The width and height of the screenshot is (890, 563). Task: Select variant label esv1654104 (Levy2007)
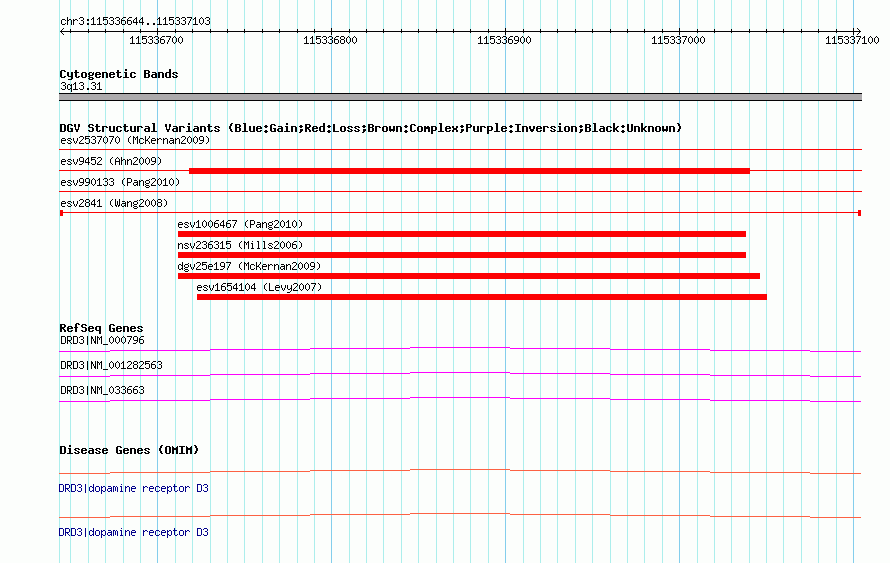point(259,287)
